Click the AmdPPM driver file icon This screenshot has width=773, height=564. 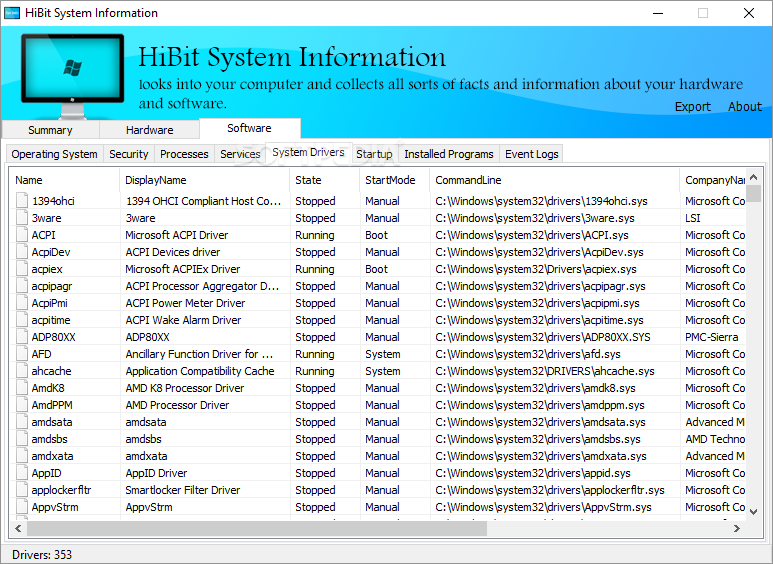coord(22,405)
